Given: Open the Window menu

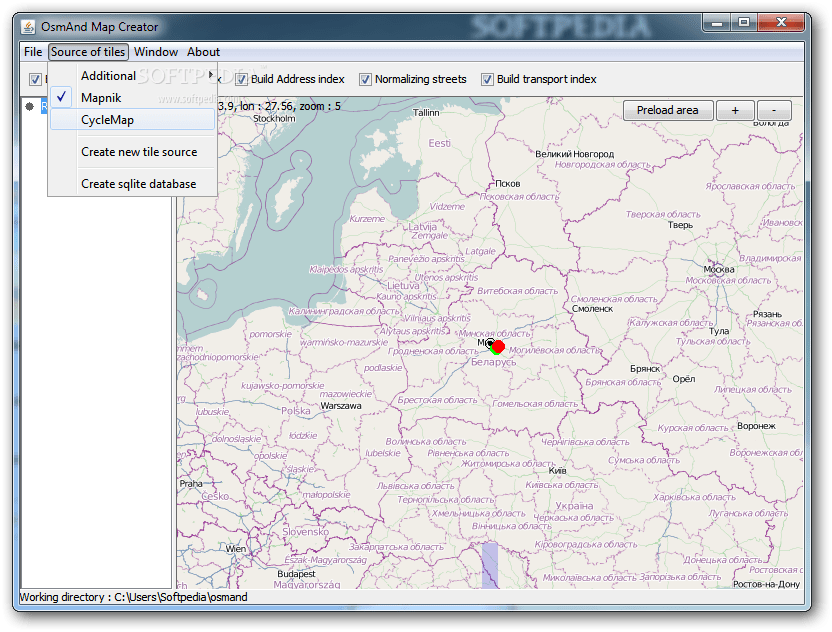Looking at the screenshot, I should [156, 51].
